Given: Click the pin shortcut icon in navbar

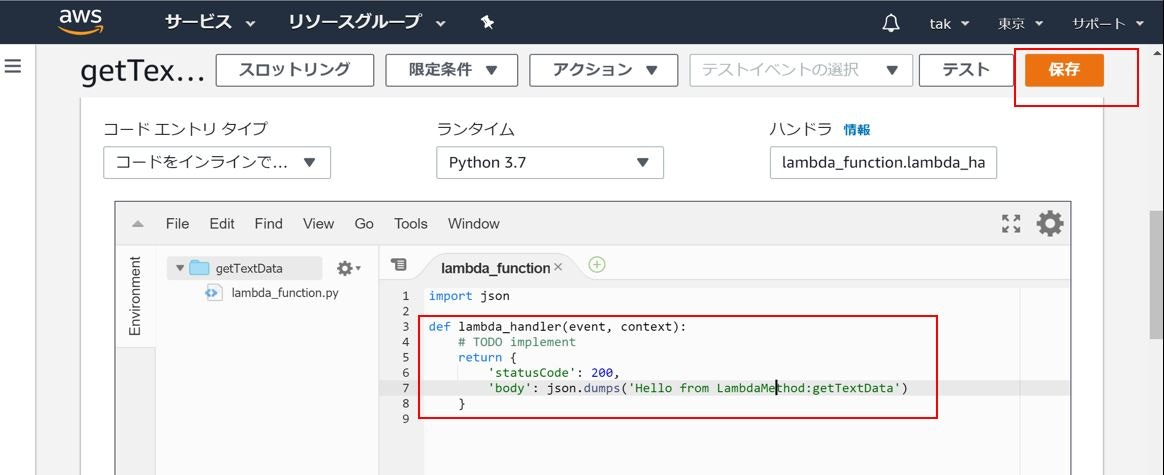Looking at the screenshot, I should tap(487, 22).
